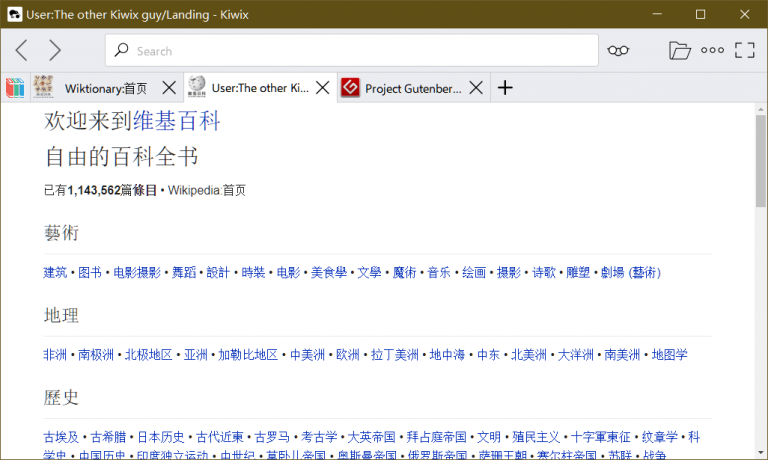Open the 拜占庭帝国 link
This screenshot has height=460, width=768.
[436, 437]
